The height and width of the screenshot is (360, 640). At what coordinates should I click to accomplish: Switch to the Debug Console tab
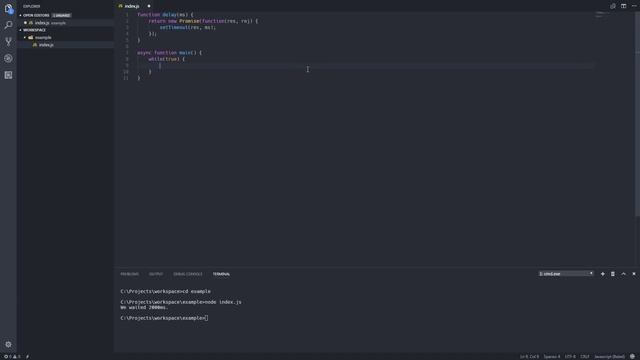pyautogui.click(x=188, y=274)
